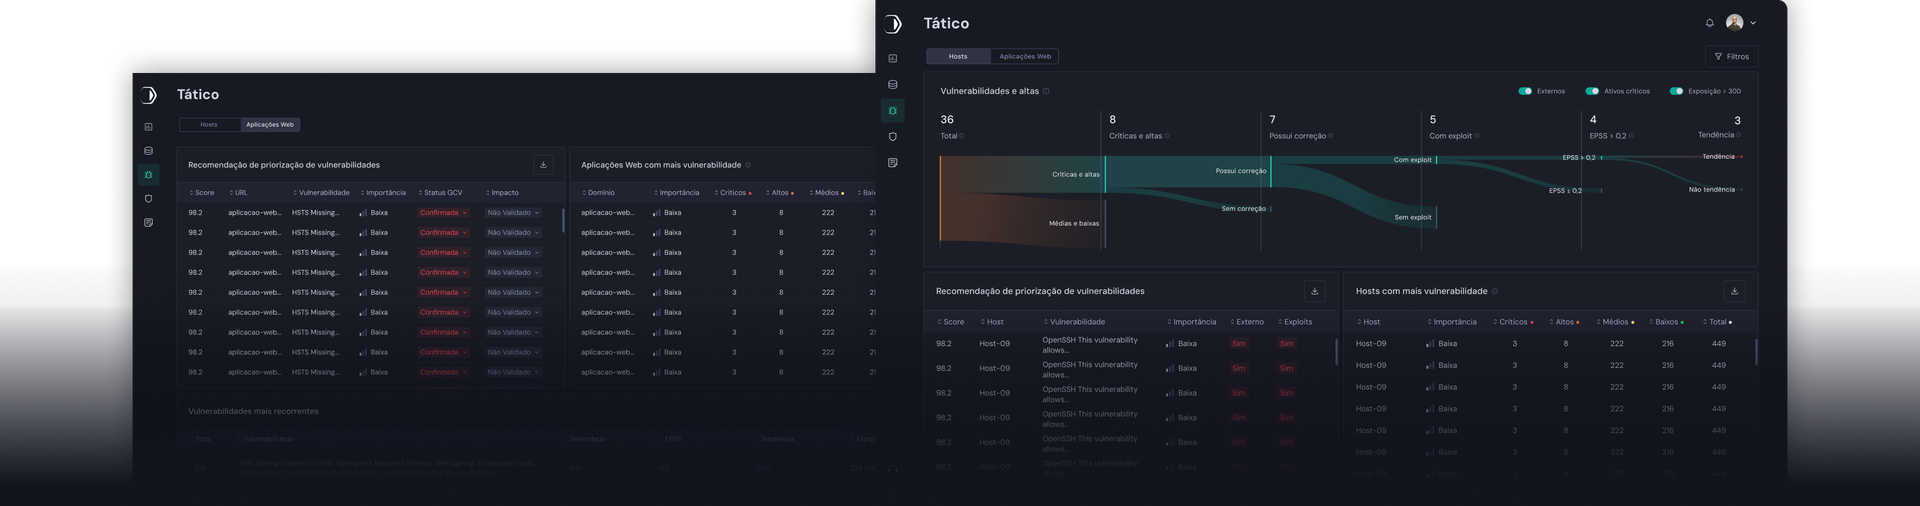Screen dimensions: 1920x506
Task: Click the notifications bell icon
Action: pyautogui.click(x=1709, y=23)
